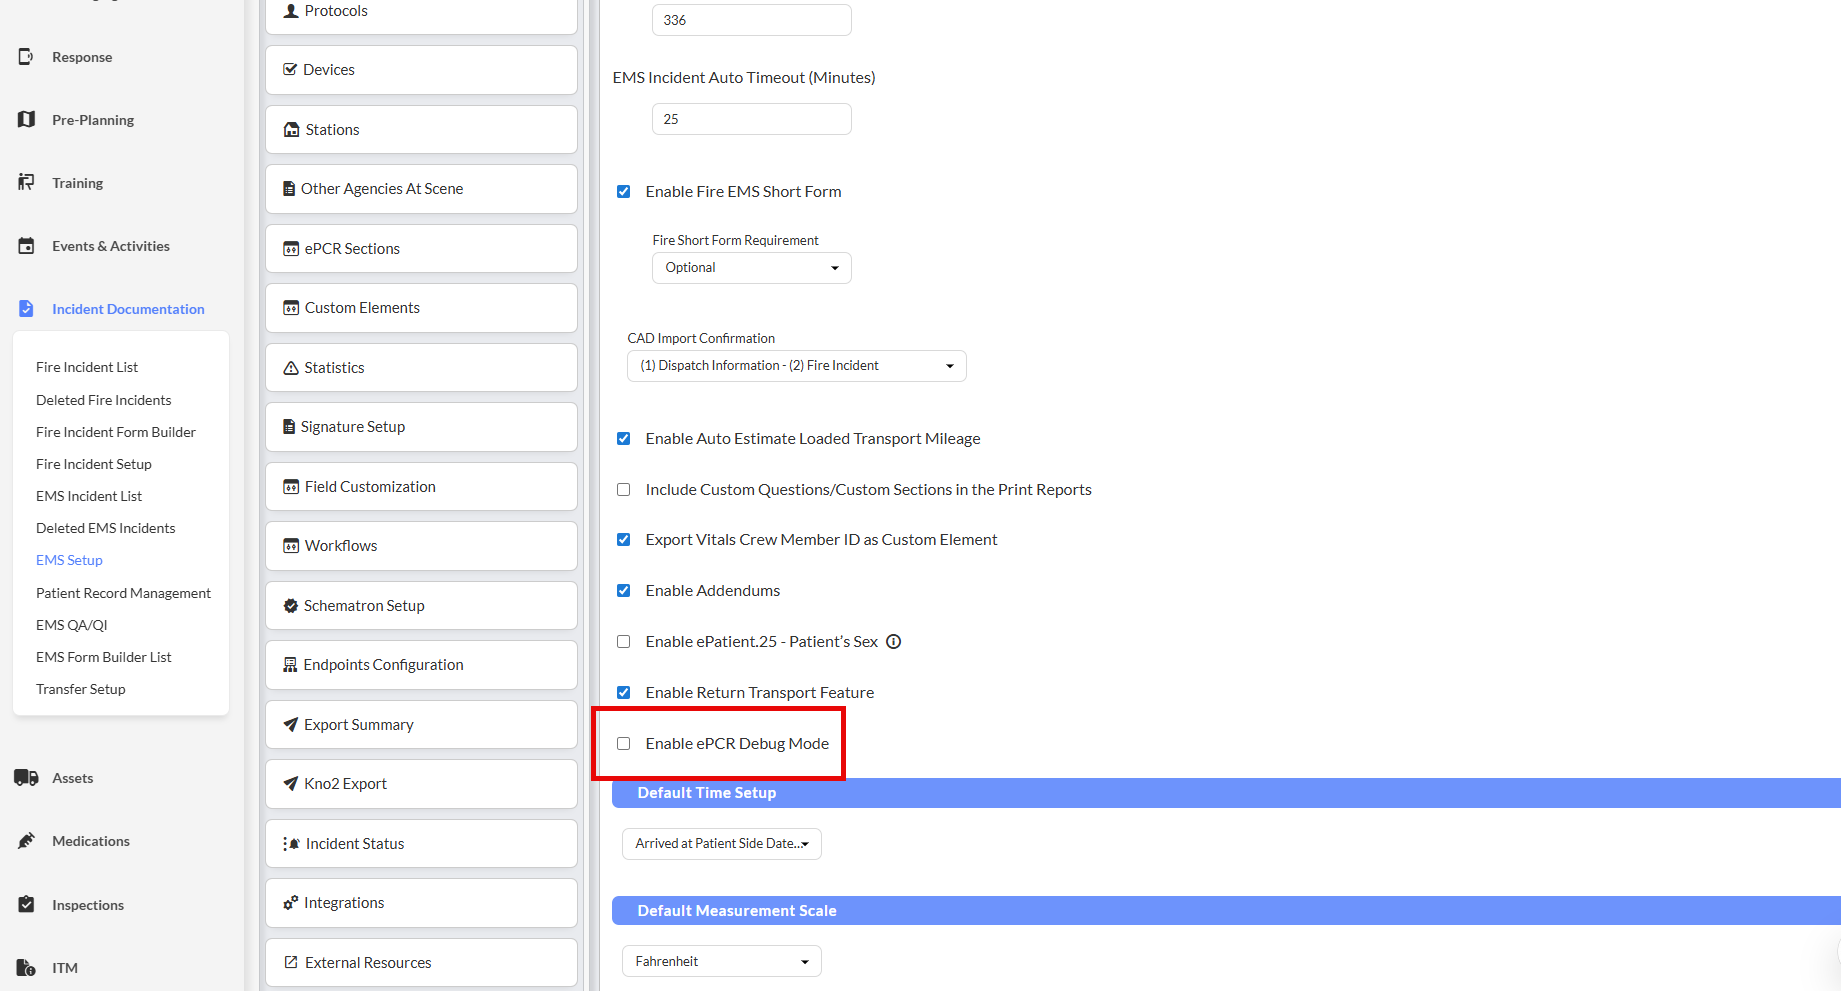Open the Fire Short Form Requirement dropdown
This screenshot has height=991, width=1841.
pyautogui.click(x=751, y=268)
